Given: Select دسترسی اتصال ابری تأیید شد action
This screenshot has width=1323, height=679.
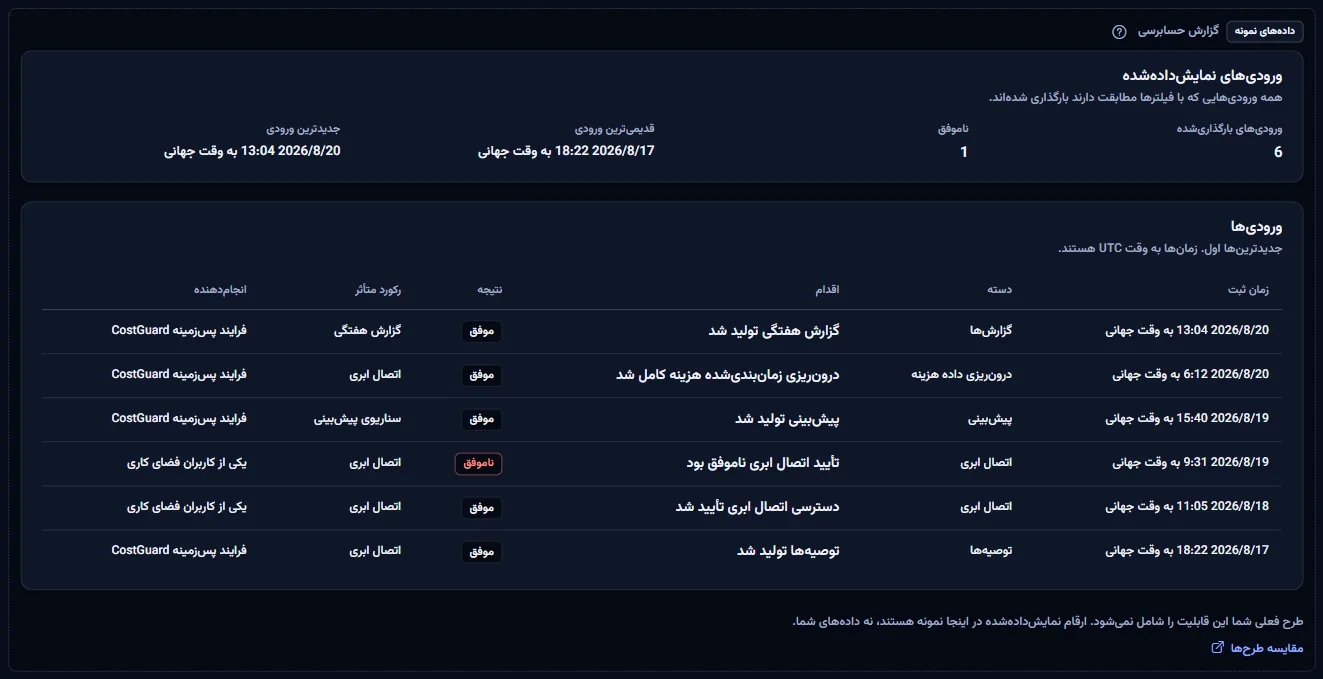Looking at the screenshot, I should (757, 508).
